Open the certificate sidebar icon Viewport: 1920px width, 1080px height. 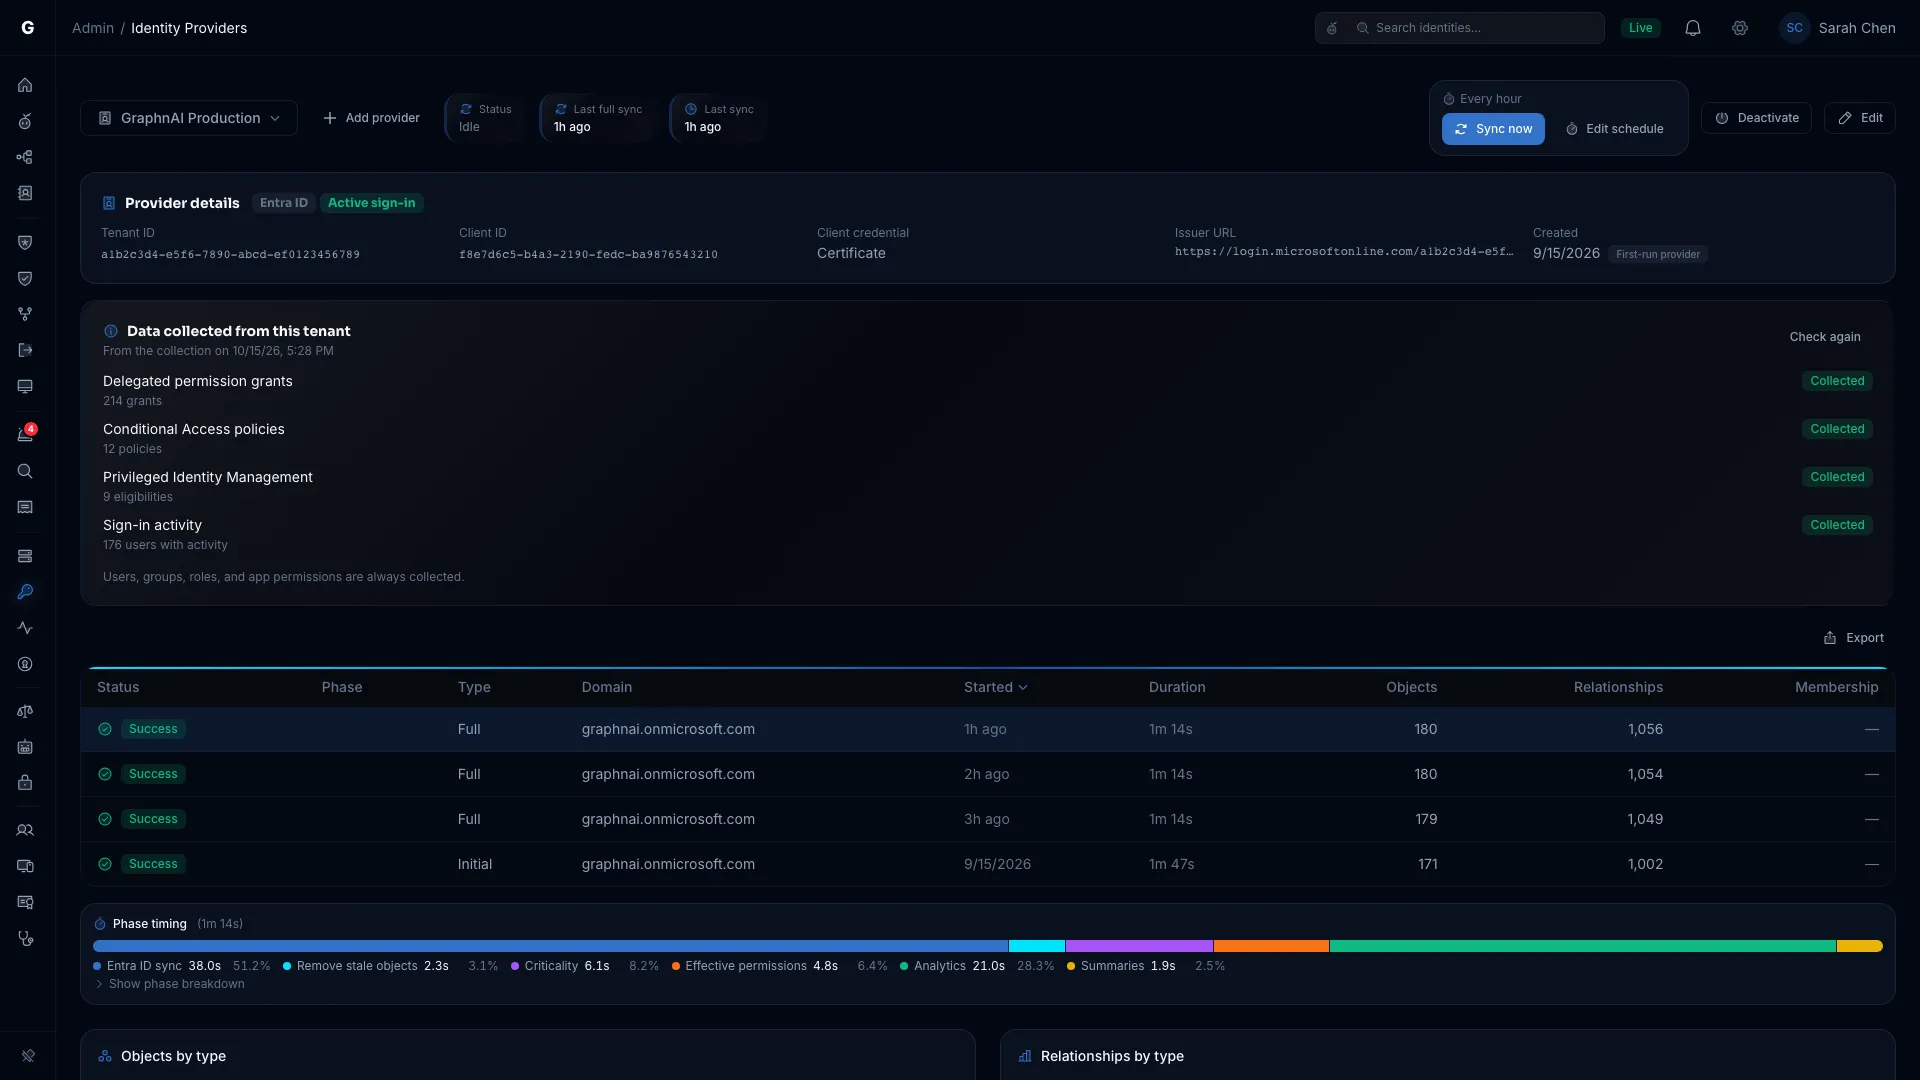coord(25,902)
